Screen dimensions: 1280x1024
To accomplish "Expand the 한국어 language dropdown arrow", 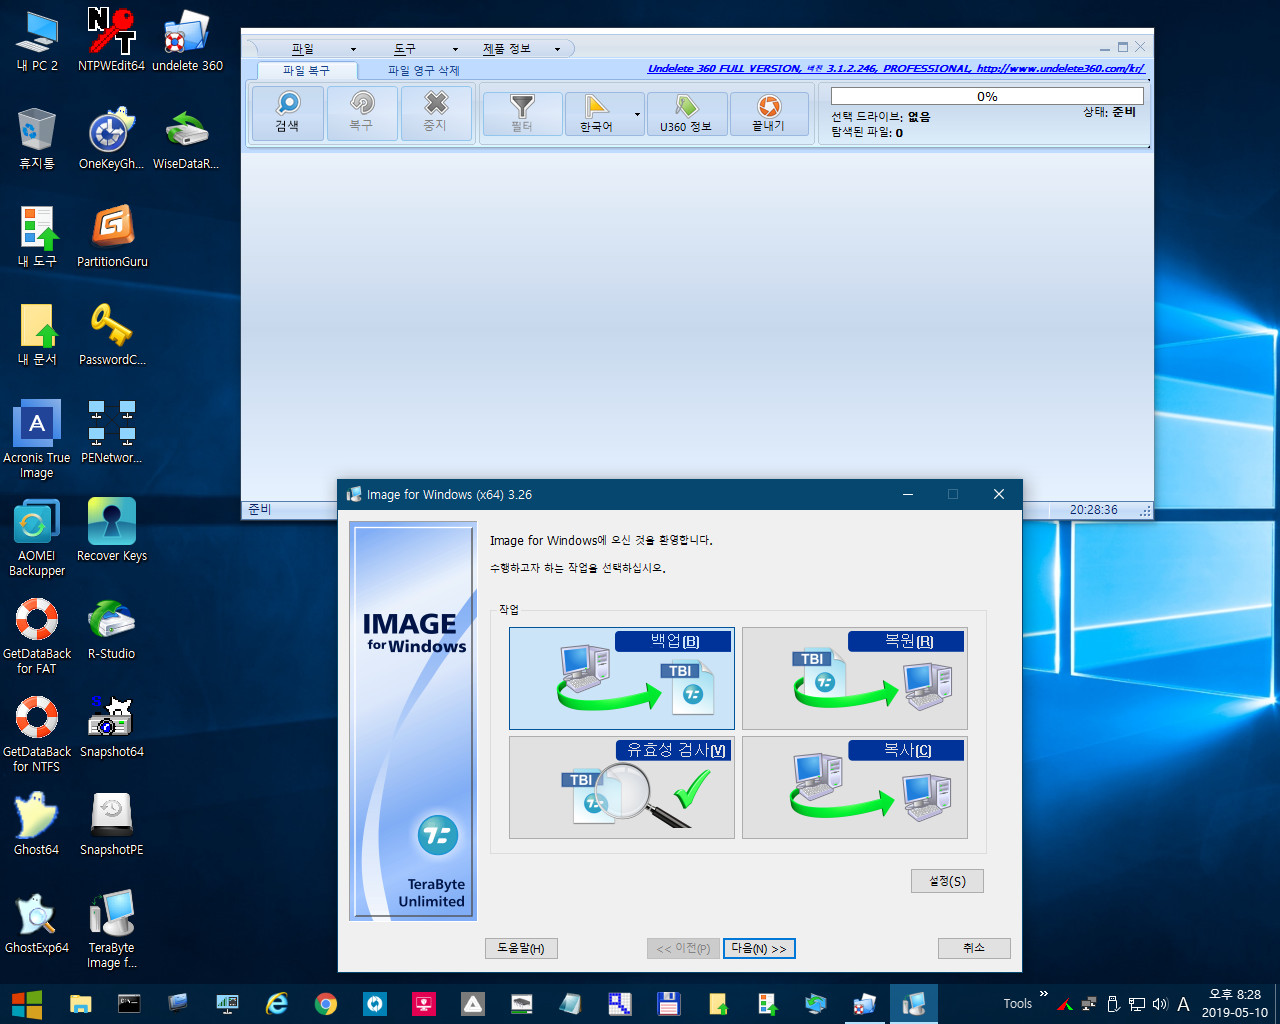I will (x=638, y=114).
